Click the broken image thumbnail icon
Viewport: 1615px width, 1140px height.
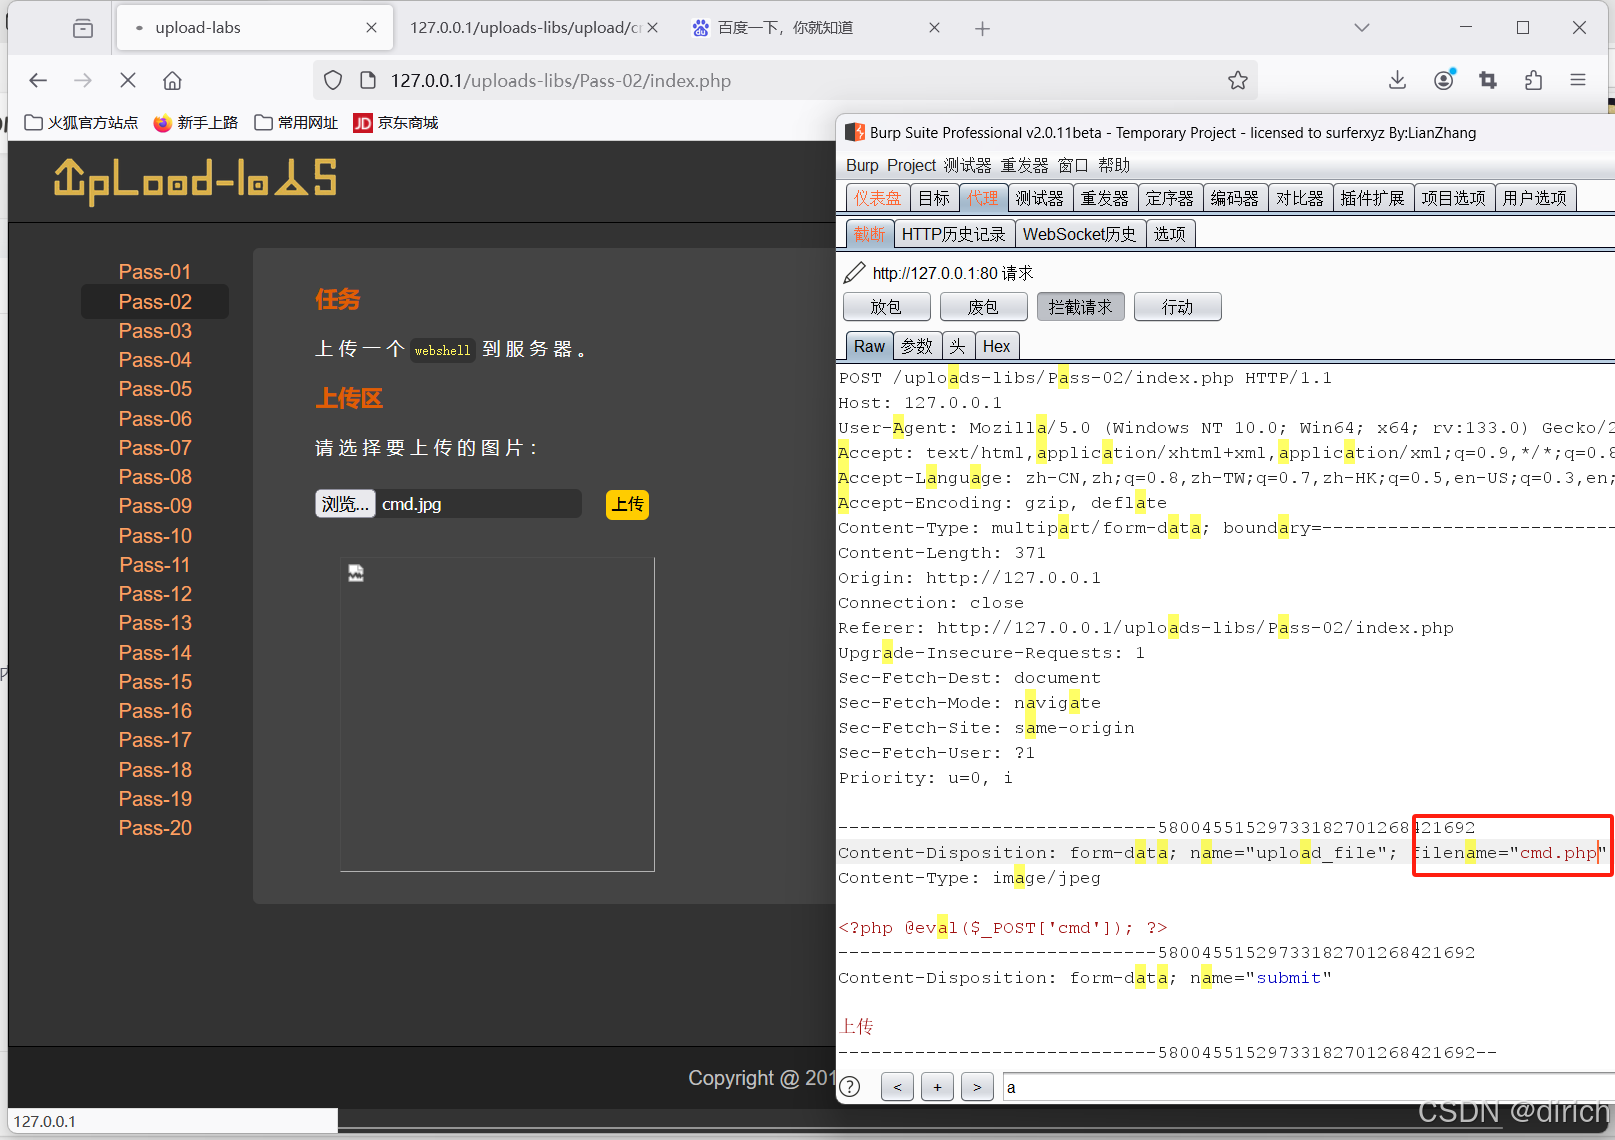(356, 573)
